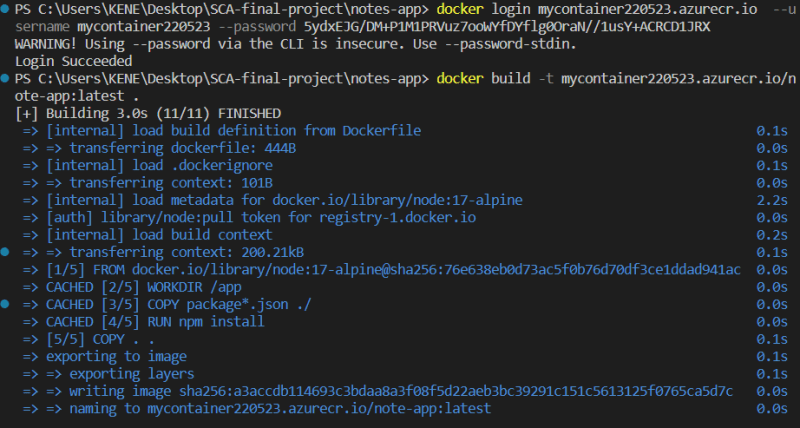Click 'CACHED [2/5] WORKDIR /app' line
The image size is (800, 428).
132,287
